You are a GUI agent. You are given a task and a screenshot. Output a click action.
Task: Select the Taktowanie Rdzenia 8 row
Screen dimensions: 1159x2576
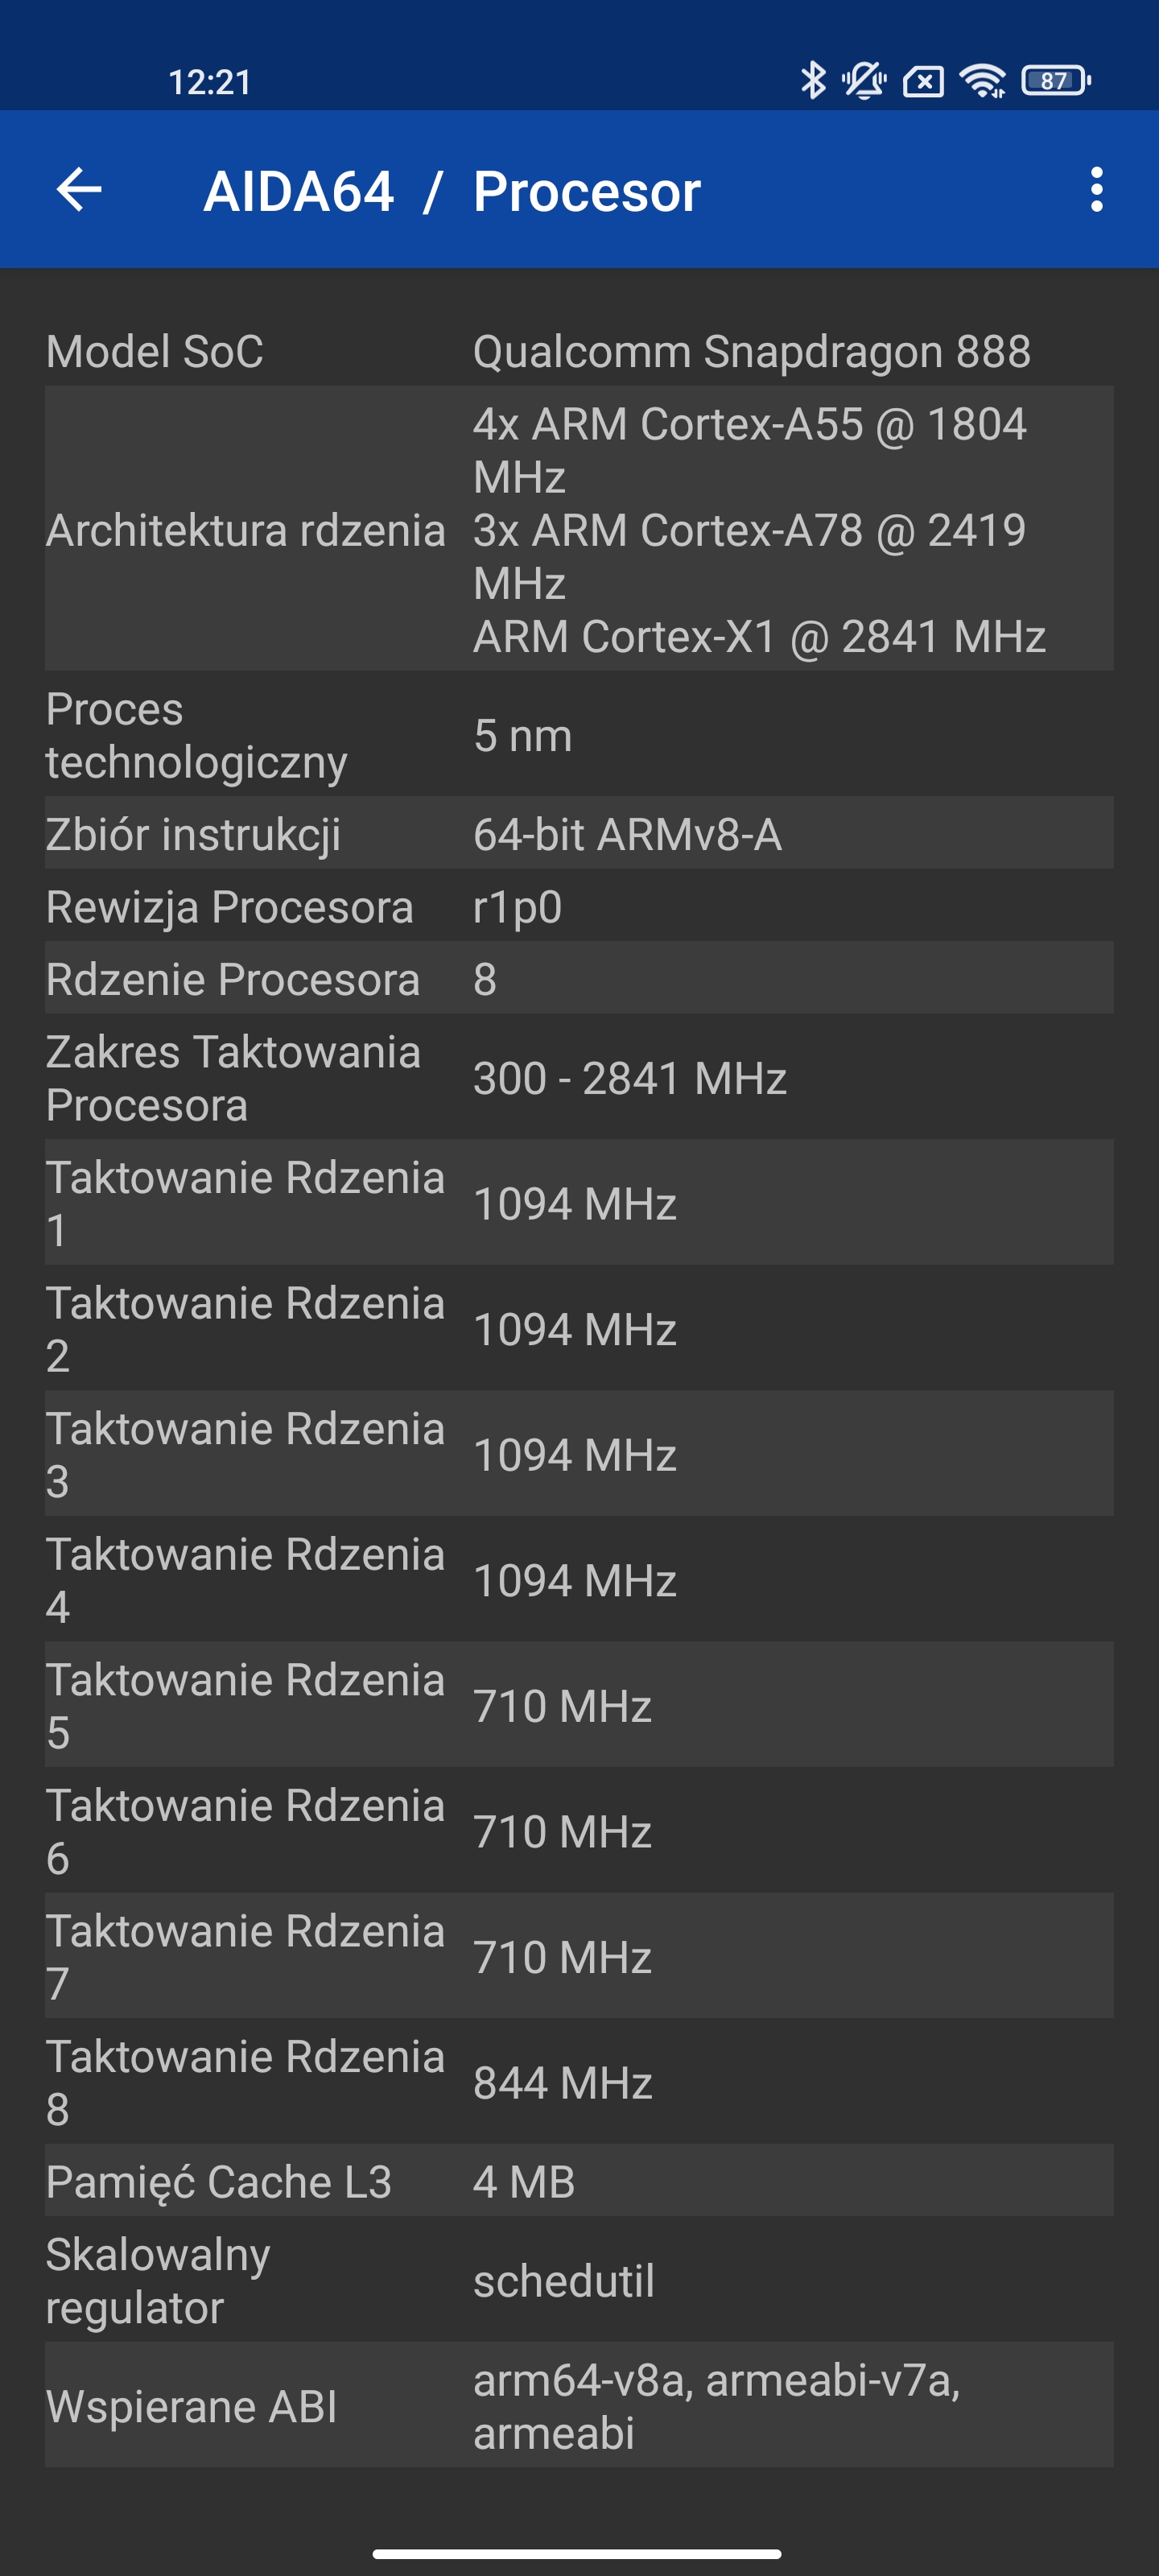579,2082
